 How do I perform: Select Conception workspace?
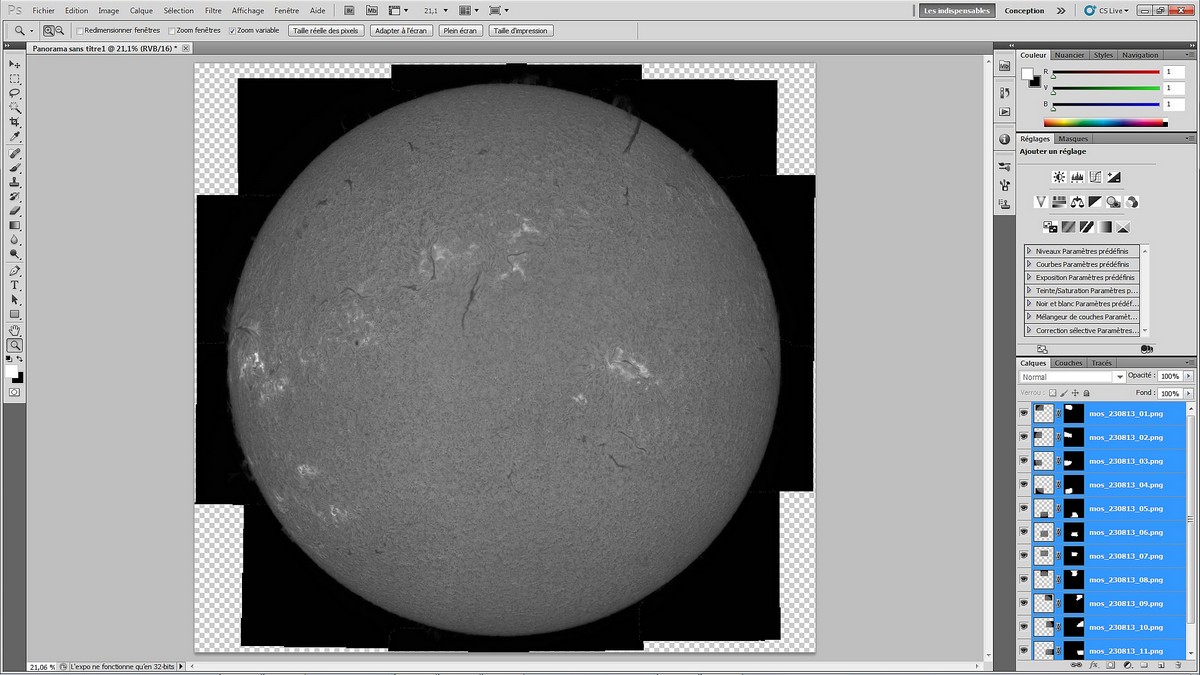[1024, 11]
